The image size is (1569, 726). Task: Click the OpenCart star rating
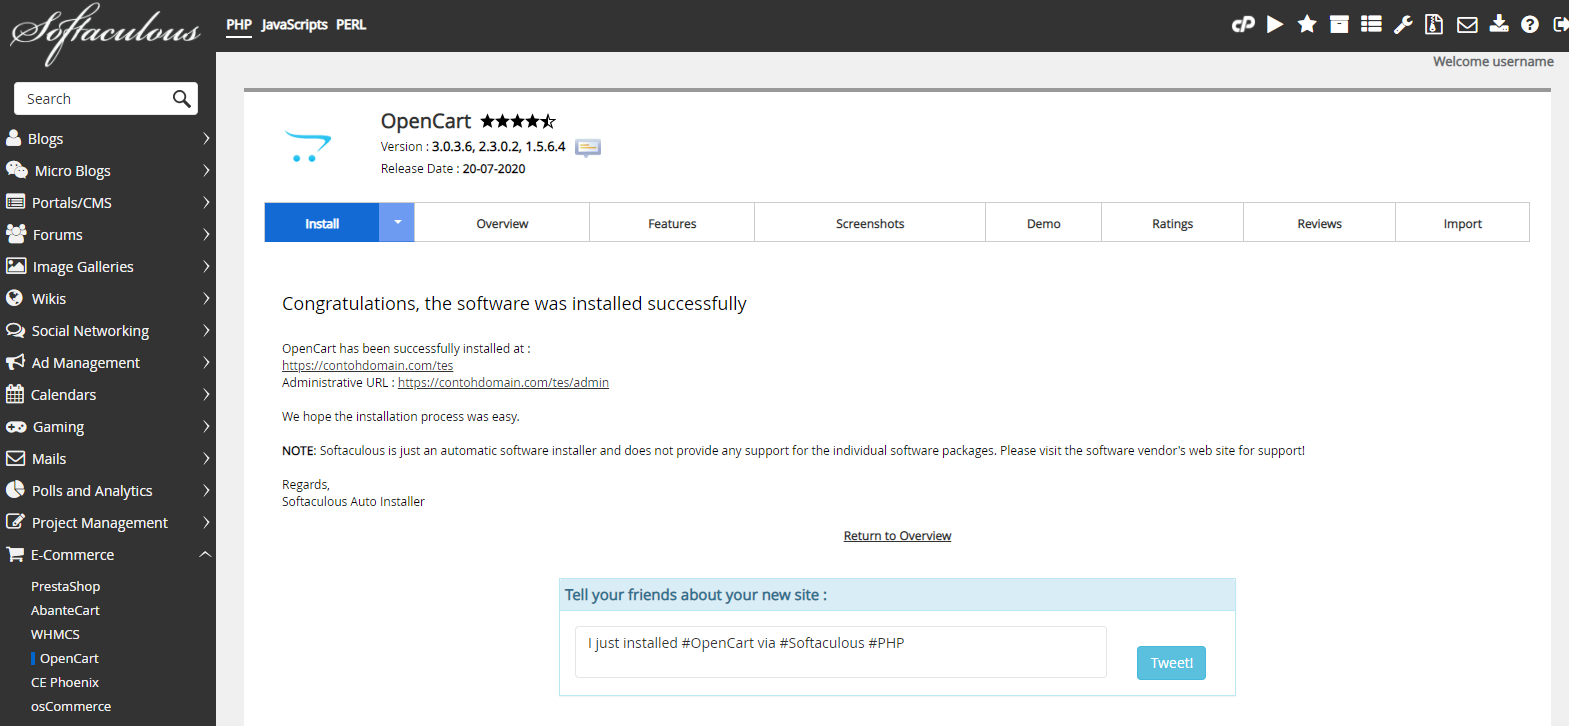tap(518, 121)
